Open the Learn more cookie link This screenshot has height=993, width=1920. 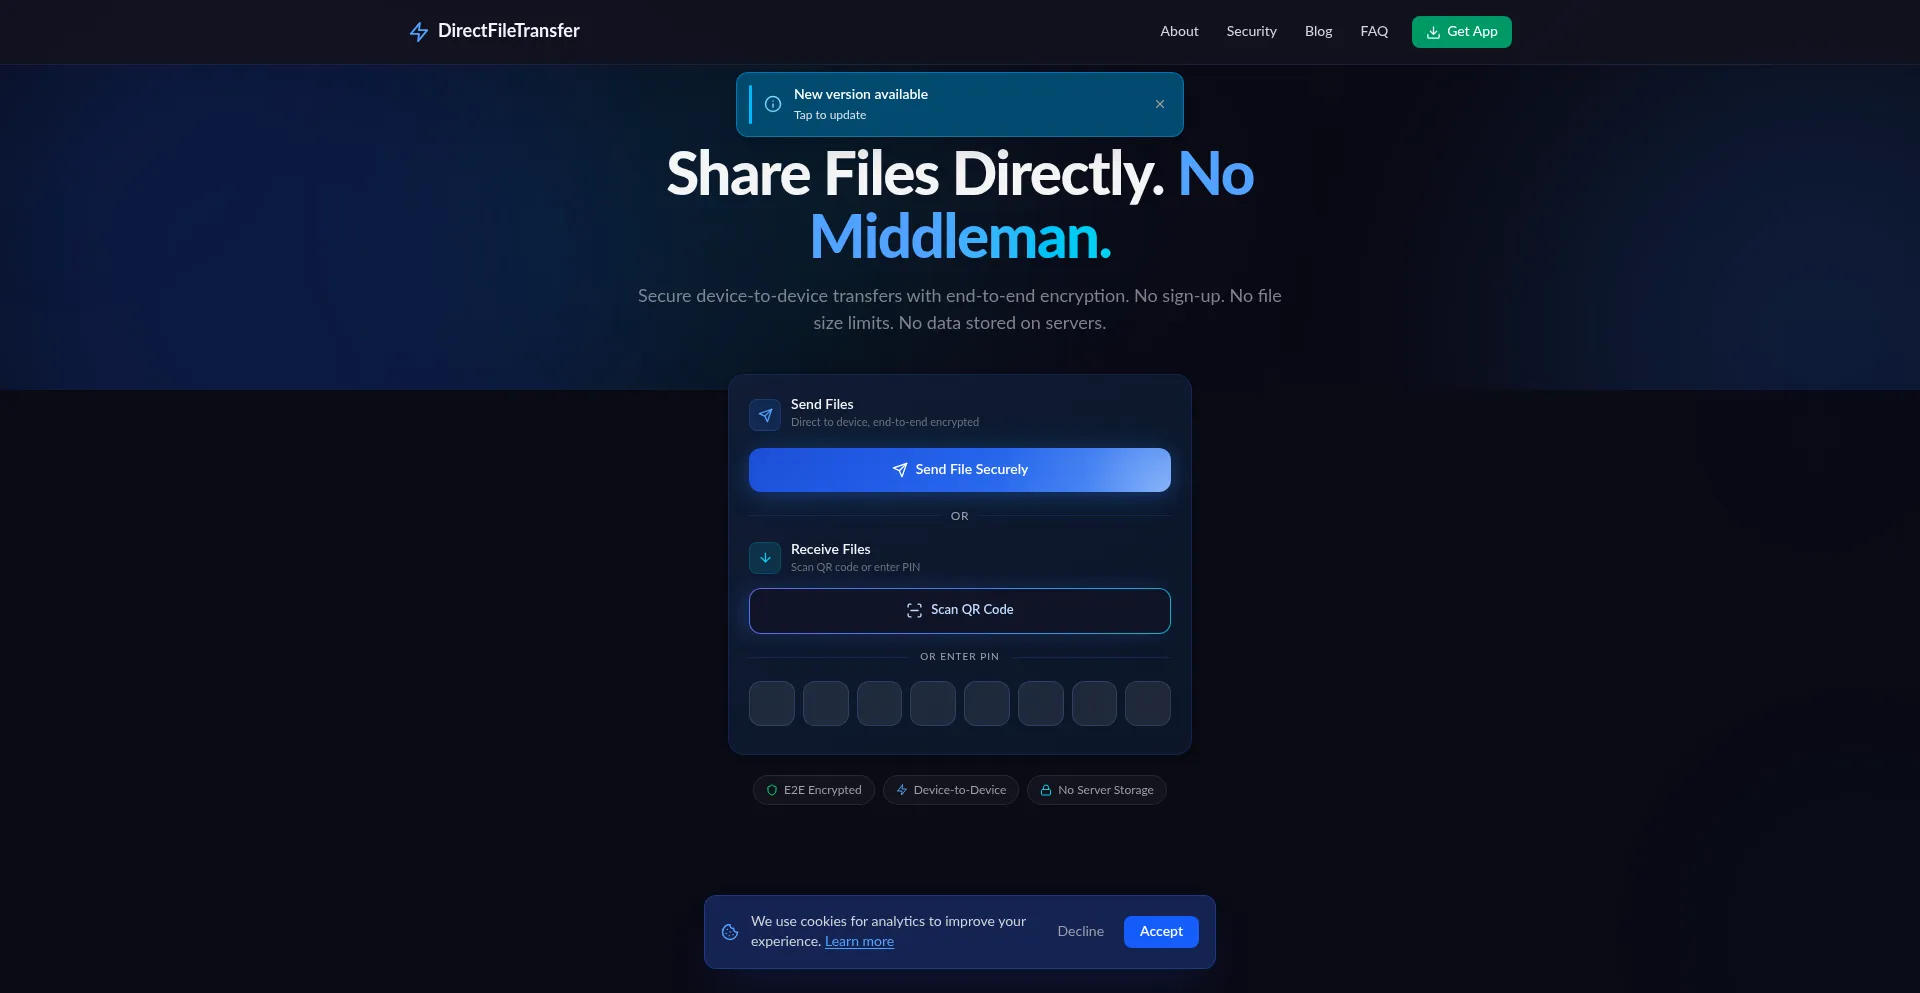859,942
